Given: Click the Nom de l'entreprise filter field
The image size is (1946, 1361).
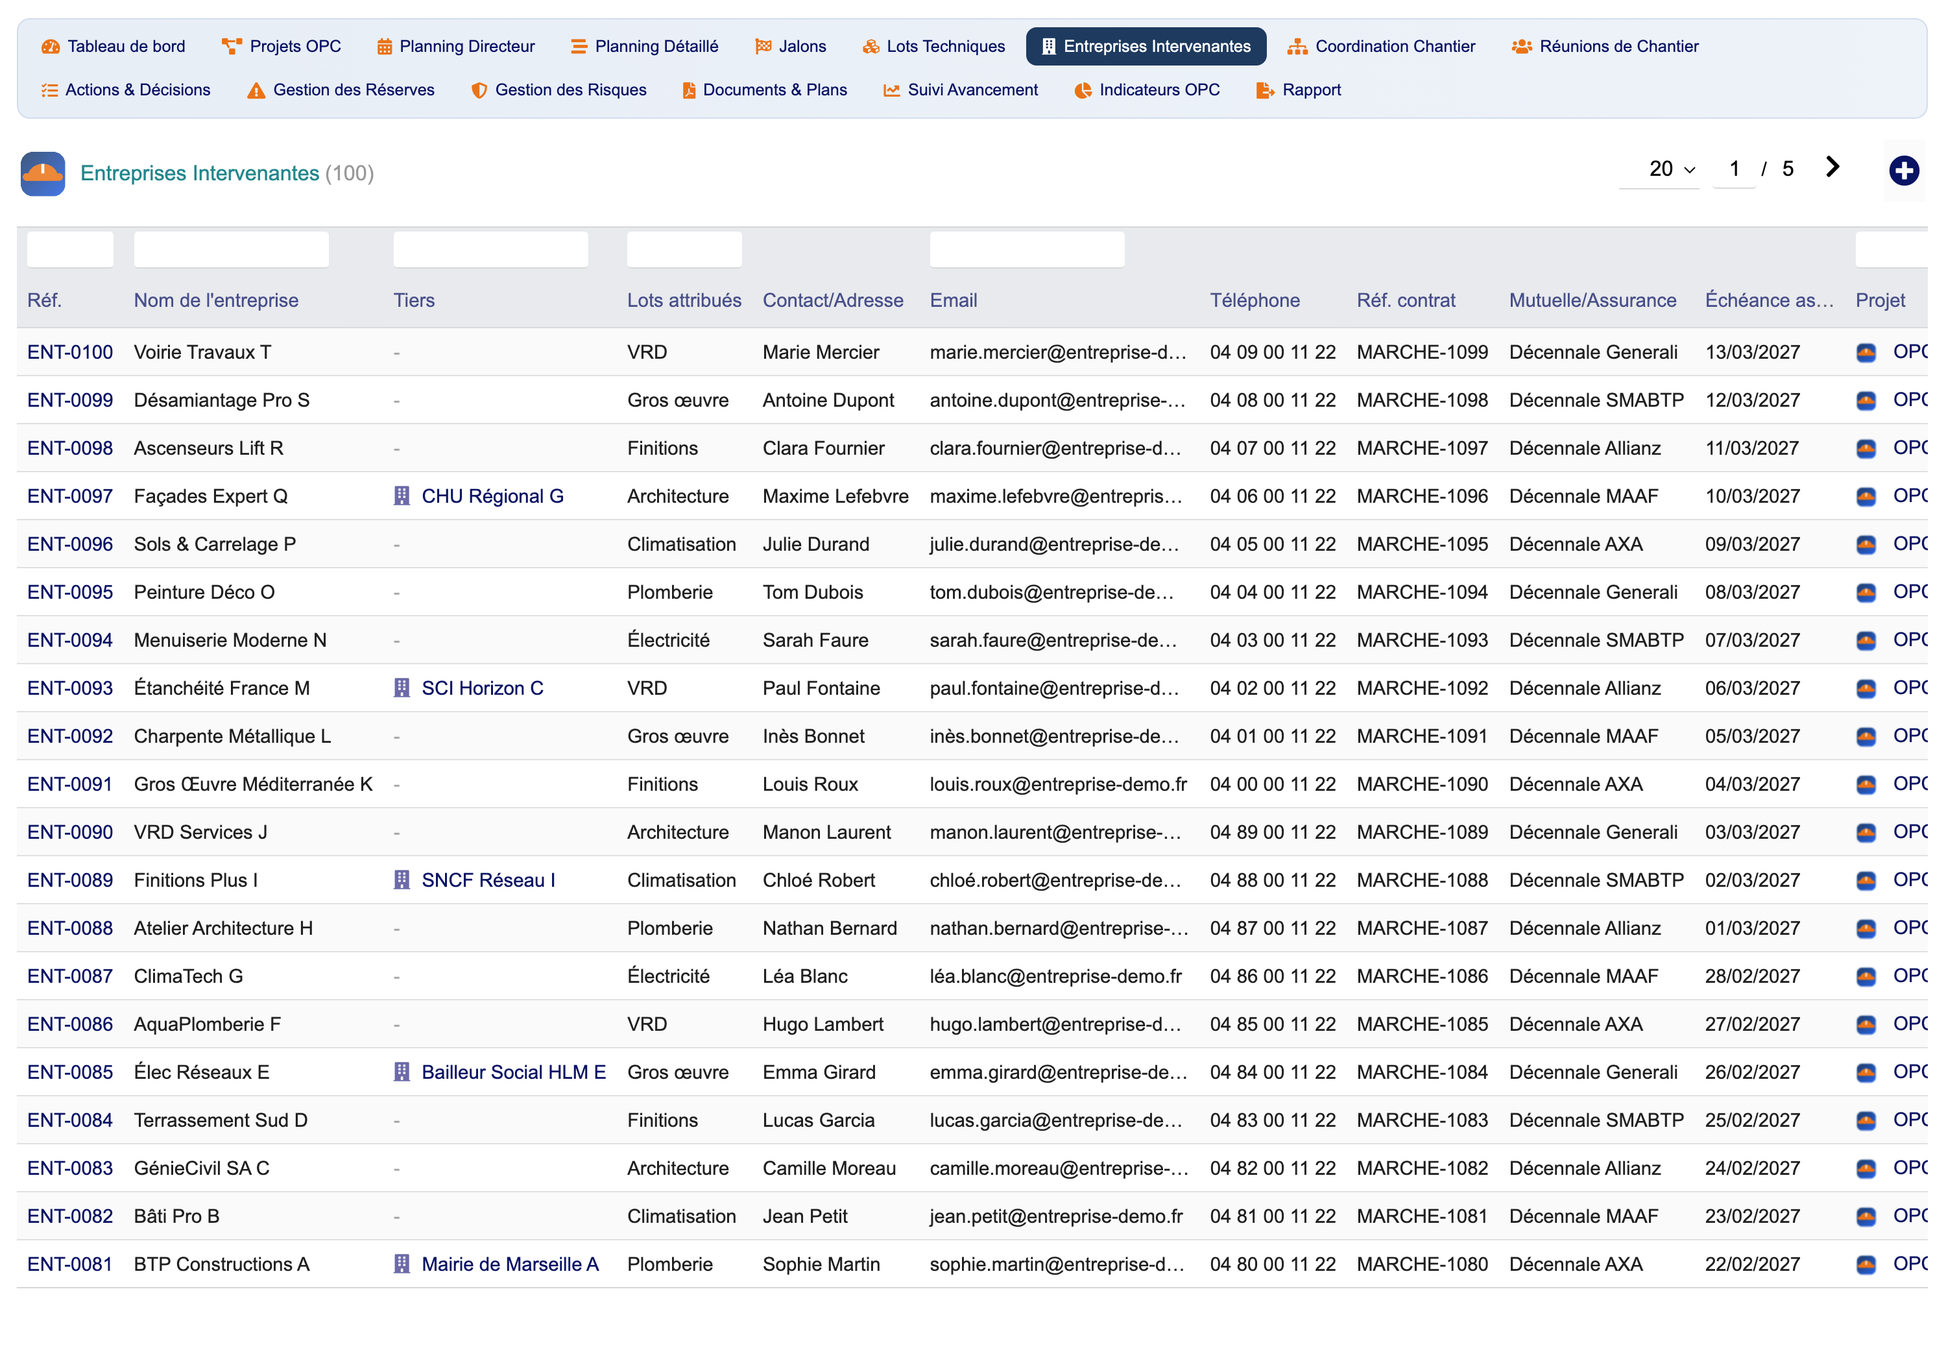Looking at the screenshot, I should point(231,249).
